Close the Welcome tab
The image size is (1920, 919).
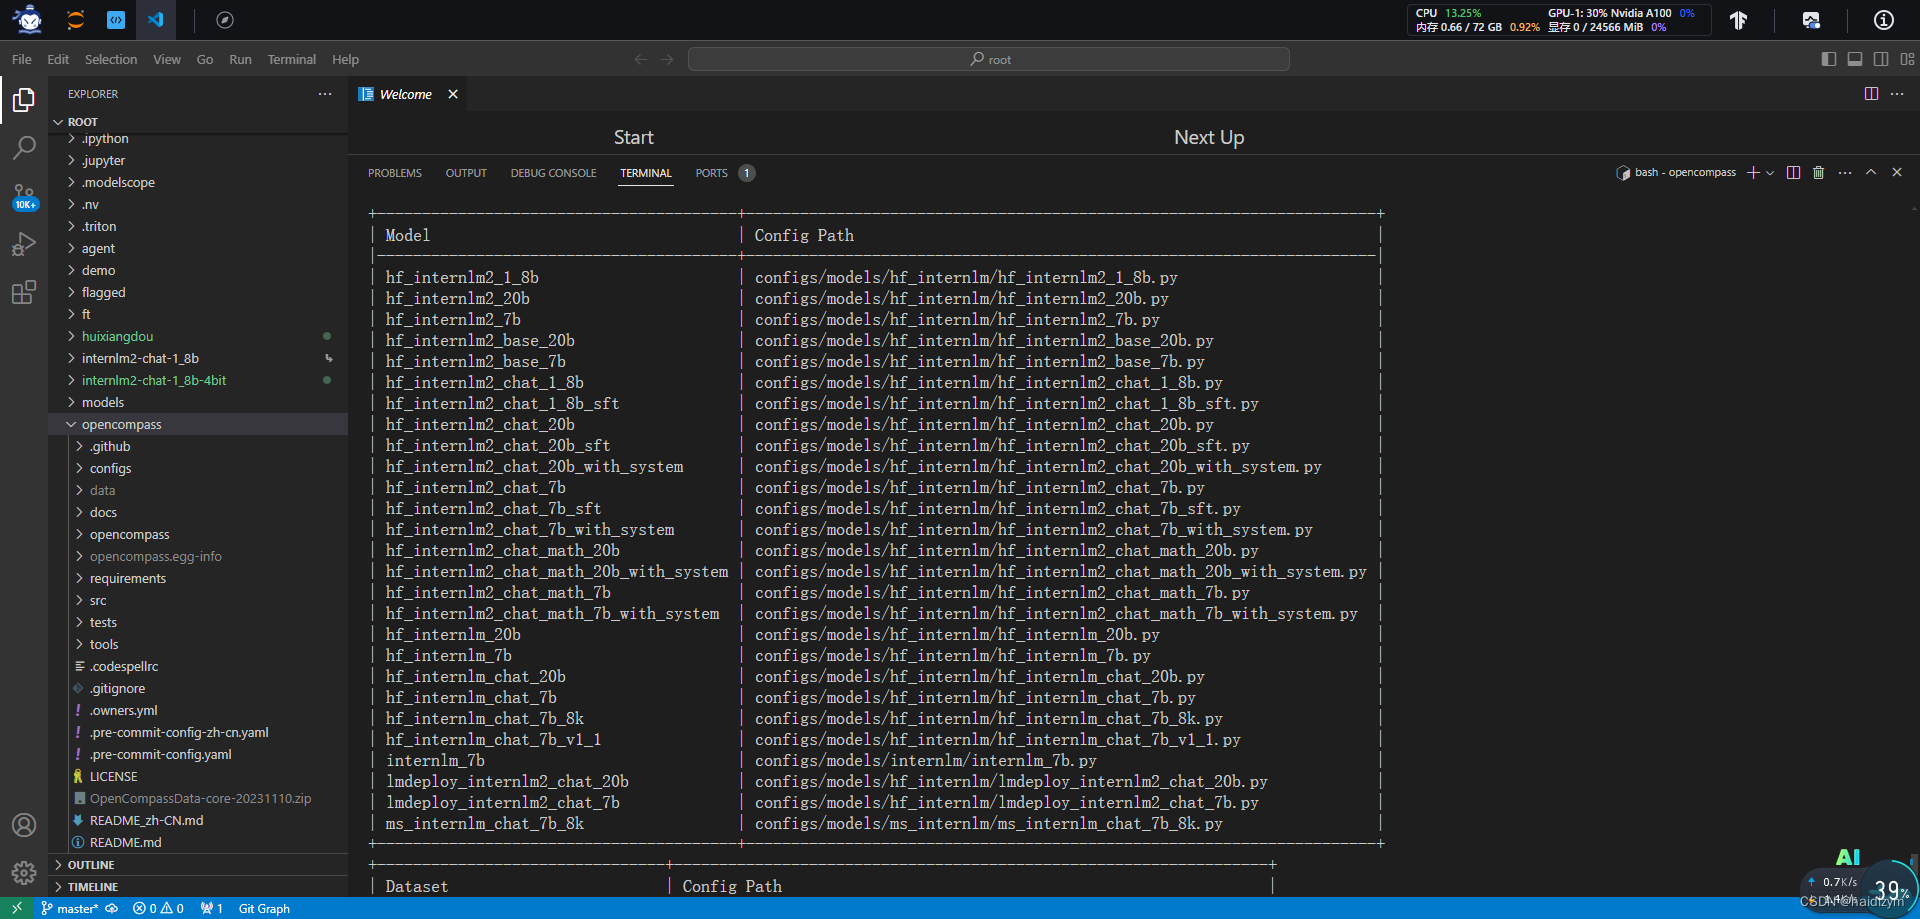[453, 94]
